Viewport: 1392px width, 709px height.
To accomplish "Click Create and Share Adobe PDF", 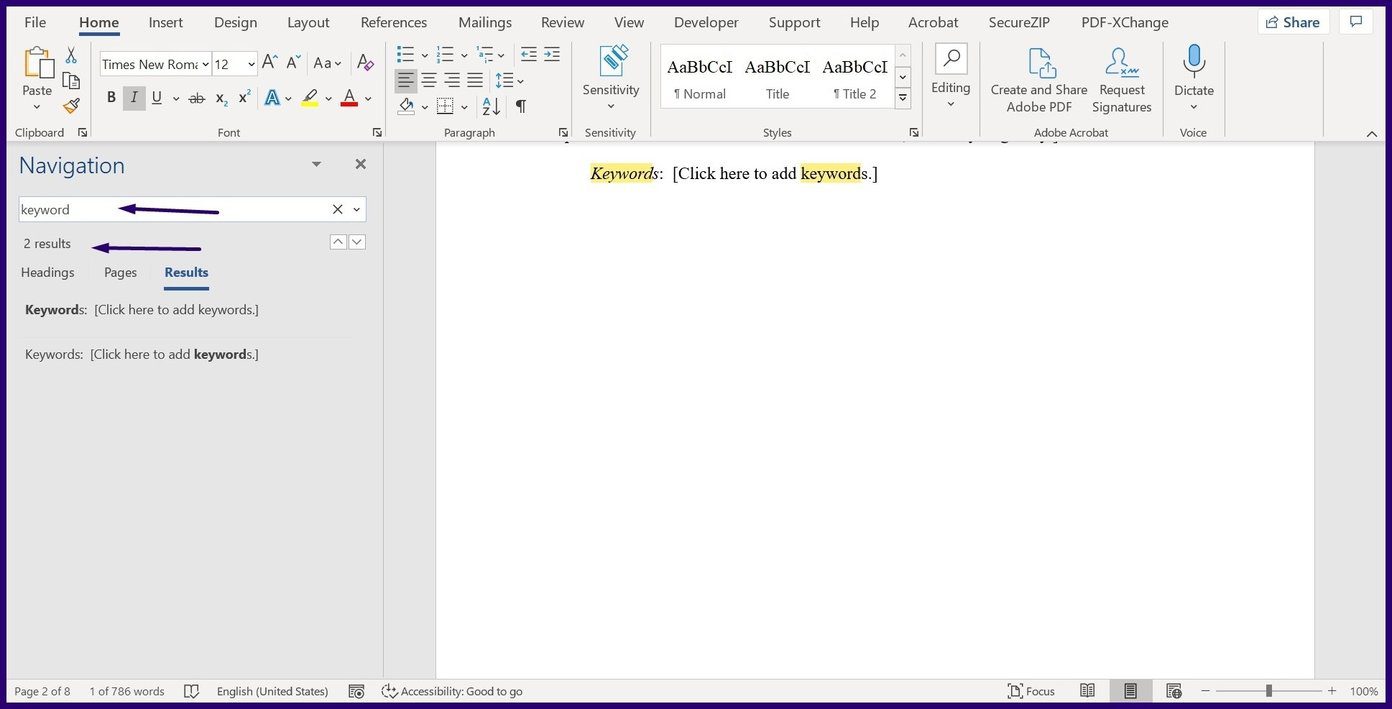I will tap(1039, 80).
